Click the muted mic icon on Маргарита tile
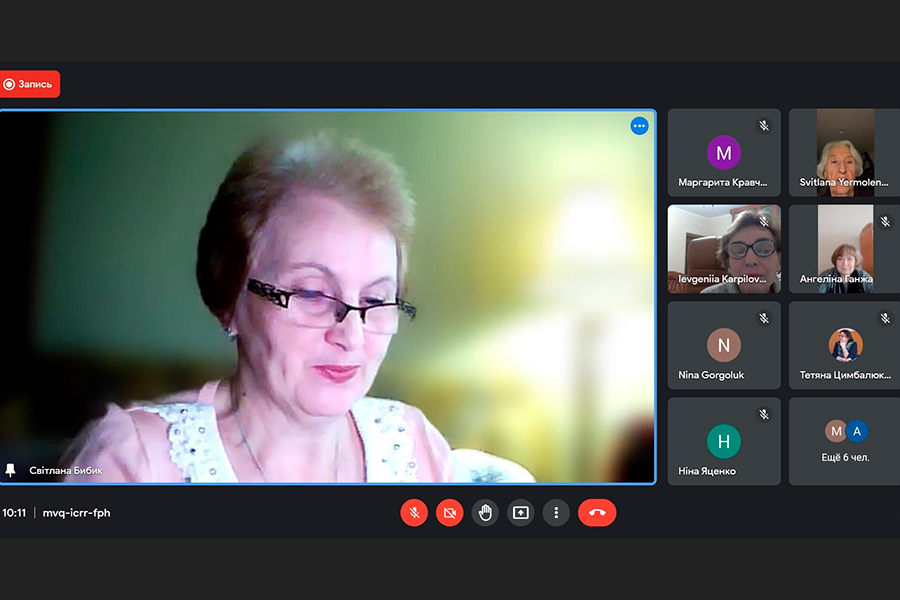The image size is (900, 600). click(x=764, y=126)
